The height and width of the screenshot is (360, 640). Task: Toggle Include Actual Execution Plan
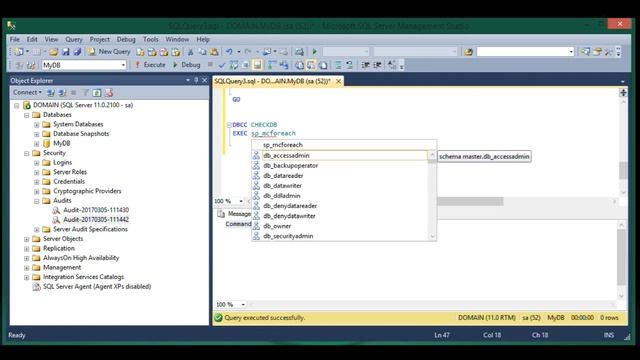pos(272,65)
